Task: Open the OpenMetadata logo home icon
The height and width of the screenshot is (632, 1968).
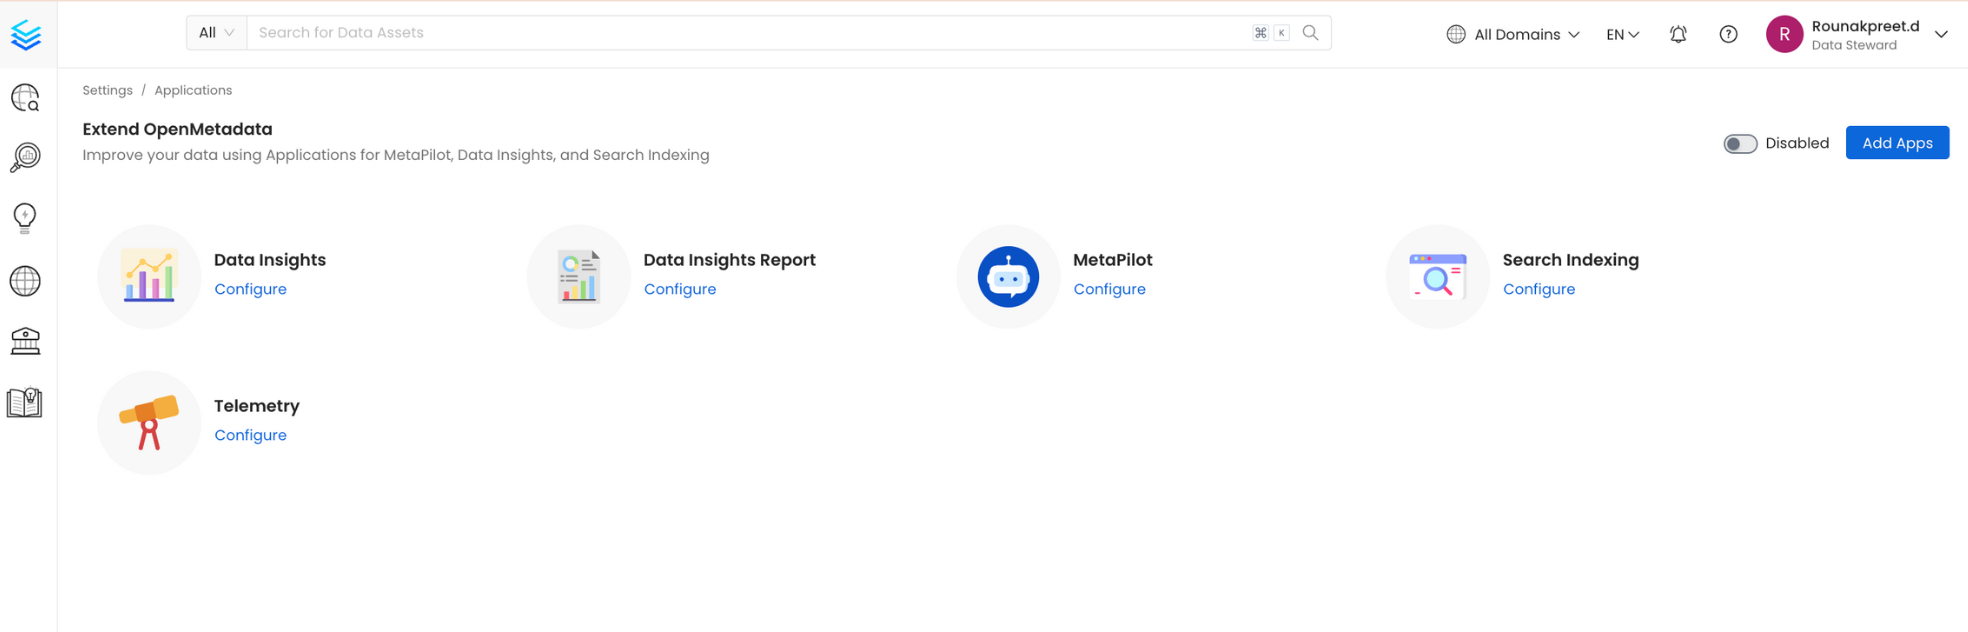Action: coord(26,34)
